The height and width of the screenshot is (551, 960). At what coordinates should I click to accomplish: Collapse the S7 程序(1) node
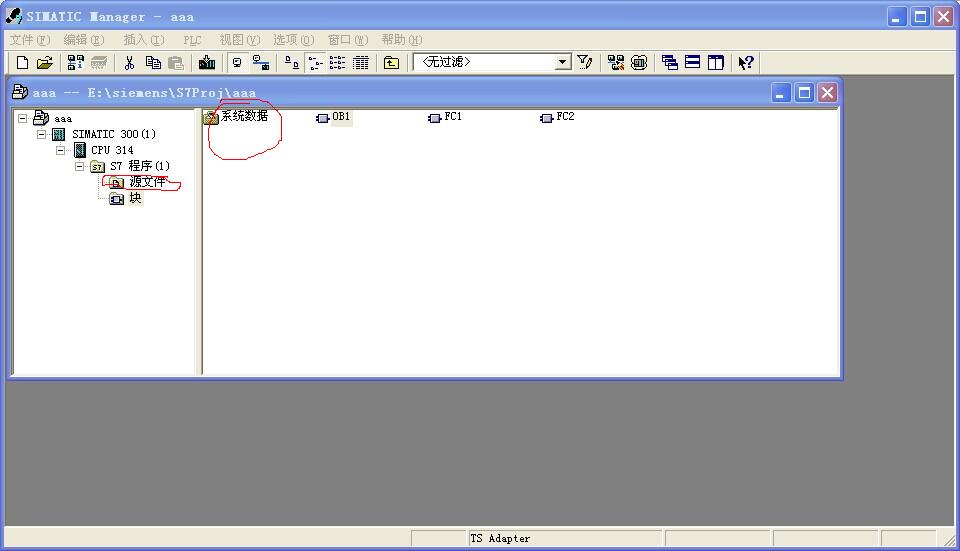80,166
